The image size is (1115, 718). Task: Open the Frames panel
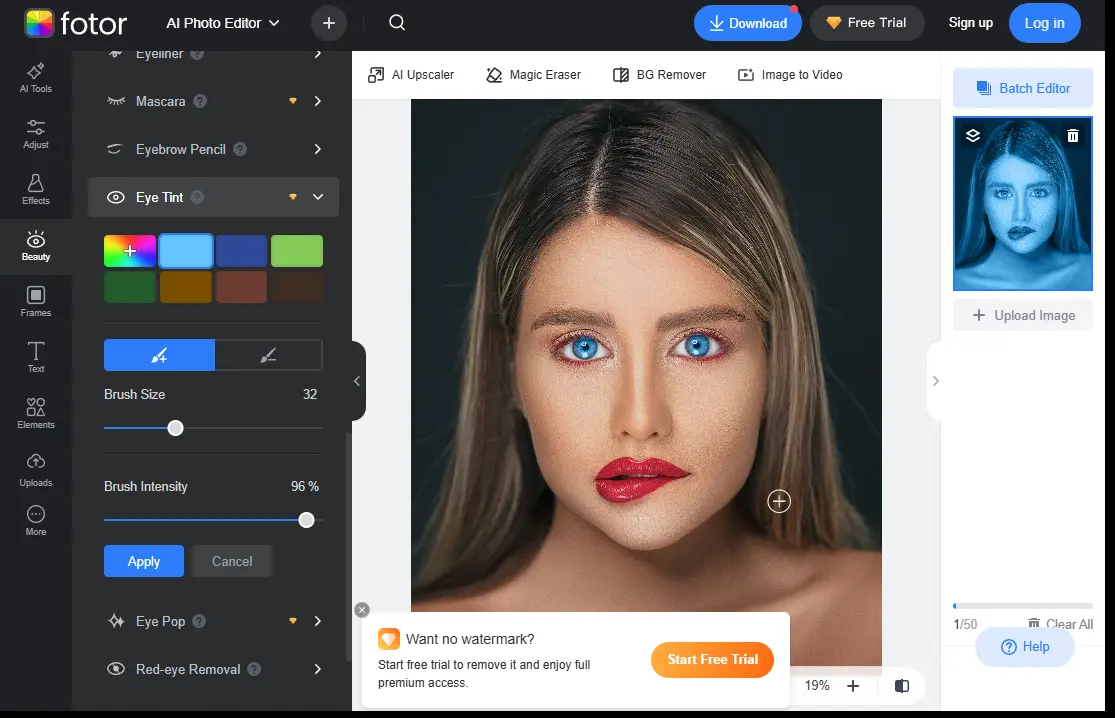[x=36, y=302]
